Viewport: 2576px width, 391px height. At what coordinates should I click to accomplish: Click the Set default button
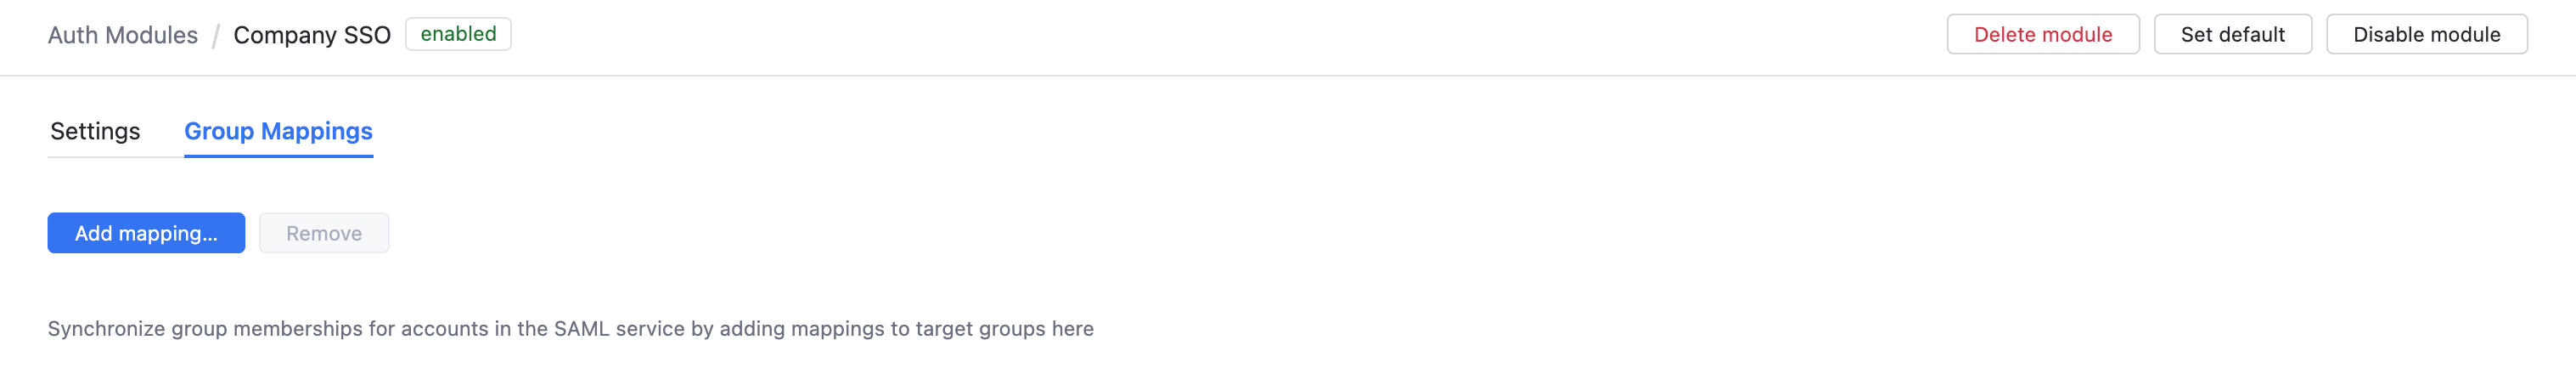click(2231, 35)
